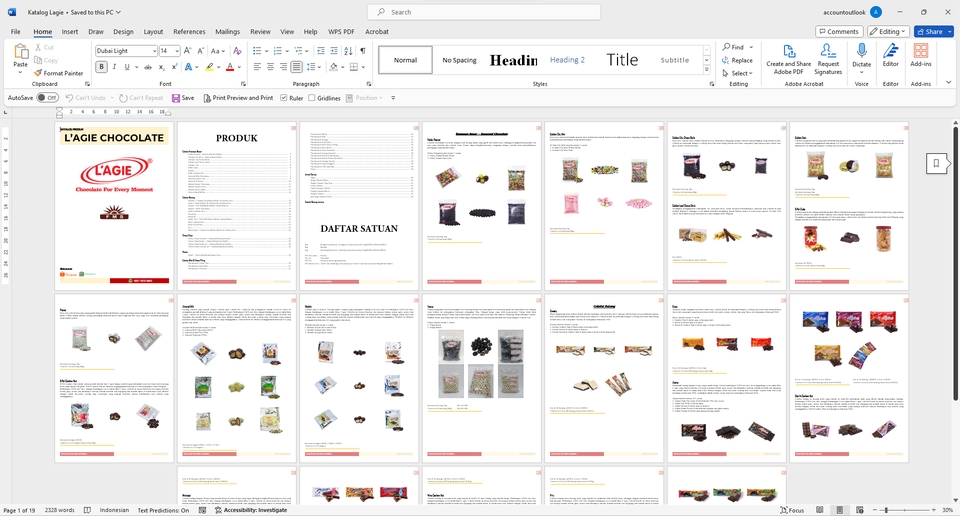Shrink font size icon

(x=200, y=51)
